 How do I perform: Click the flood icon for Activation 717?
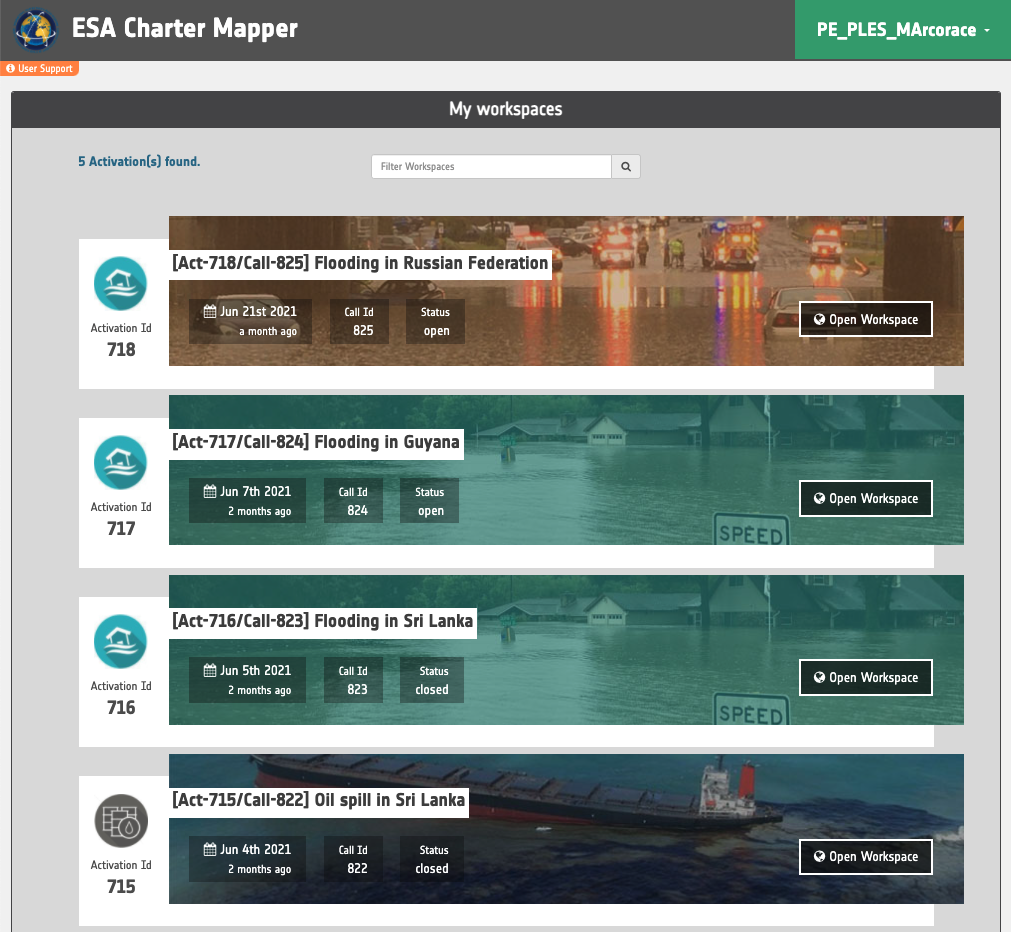121,462
